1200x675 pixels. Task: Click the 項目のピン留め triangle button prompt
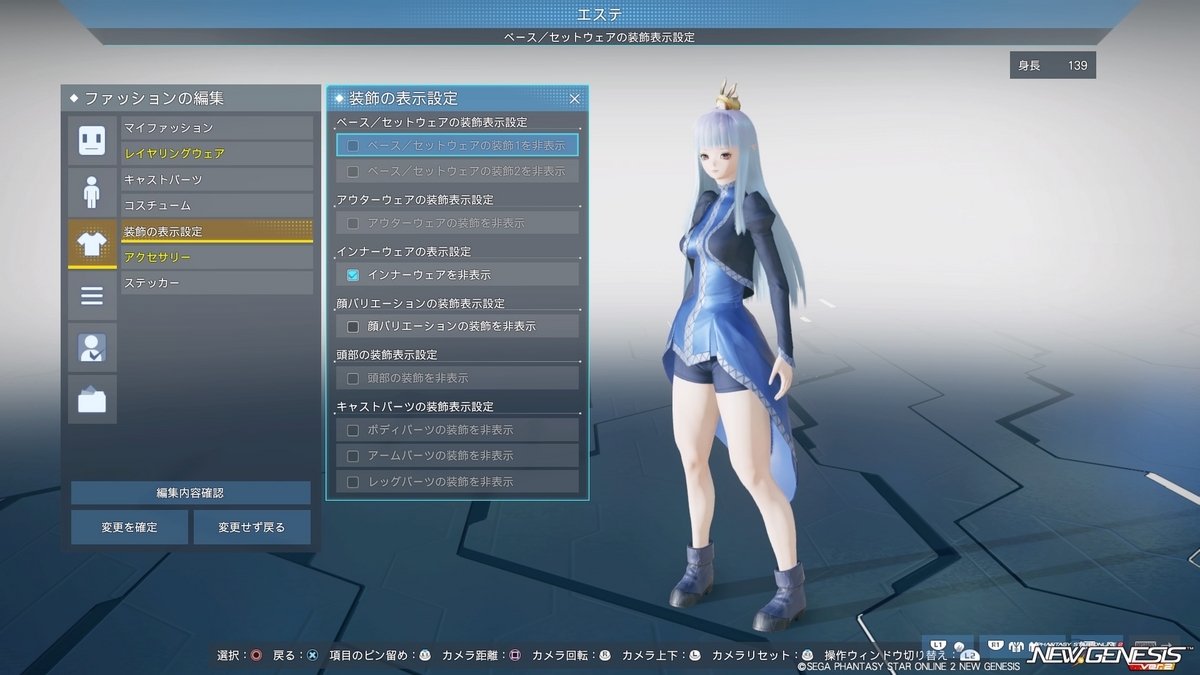(425, 656)
